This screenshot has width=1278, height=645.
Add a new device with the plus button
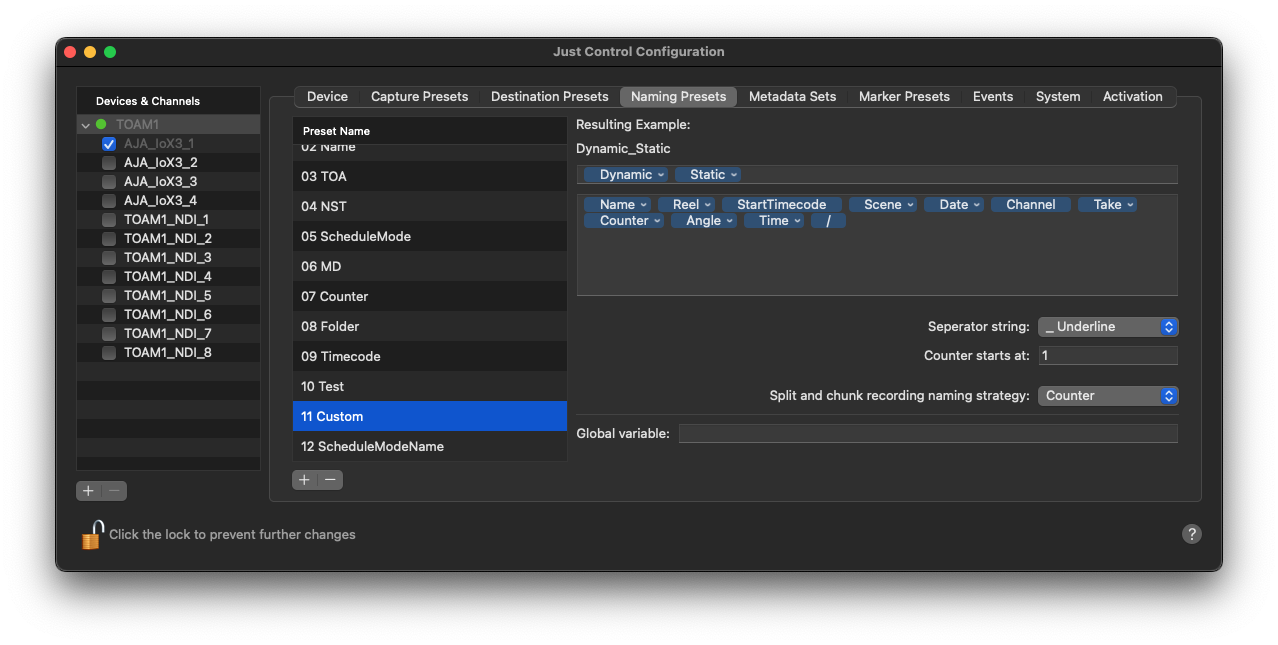click(89, 490)
